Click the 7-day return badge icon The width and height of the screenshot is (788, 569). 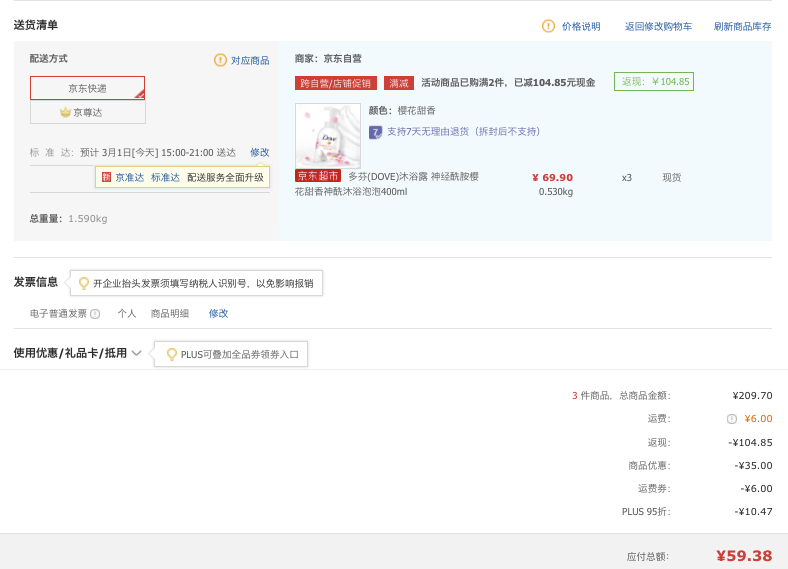point(375,132)
